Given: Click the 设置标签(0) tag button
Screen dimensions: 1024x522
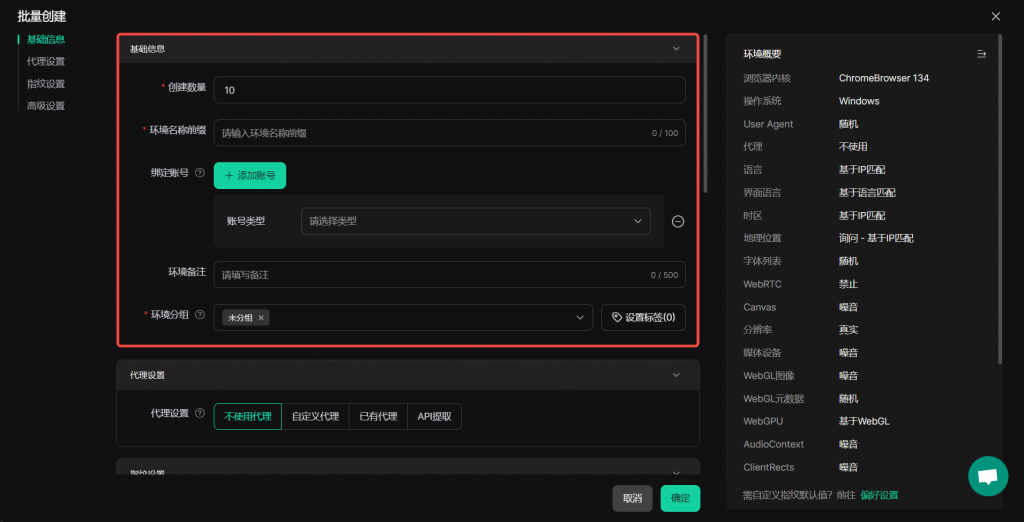Looking at the screenshot, I should [643, 318].
